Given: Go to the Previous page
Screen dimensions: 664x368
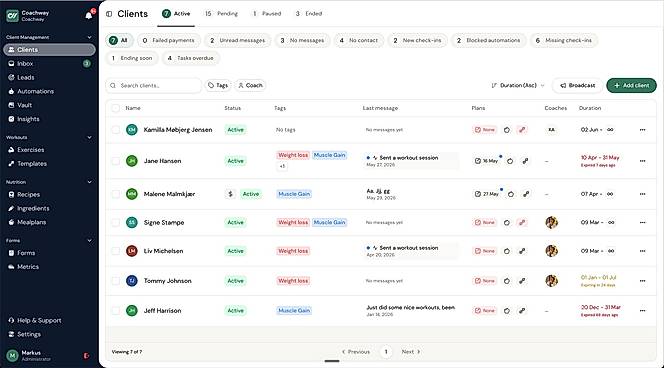Looking at the screenshot, I should [356, 352].
